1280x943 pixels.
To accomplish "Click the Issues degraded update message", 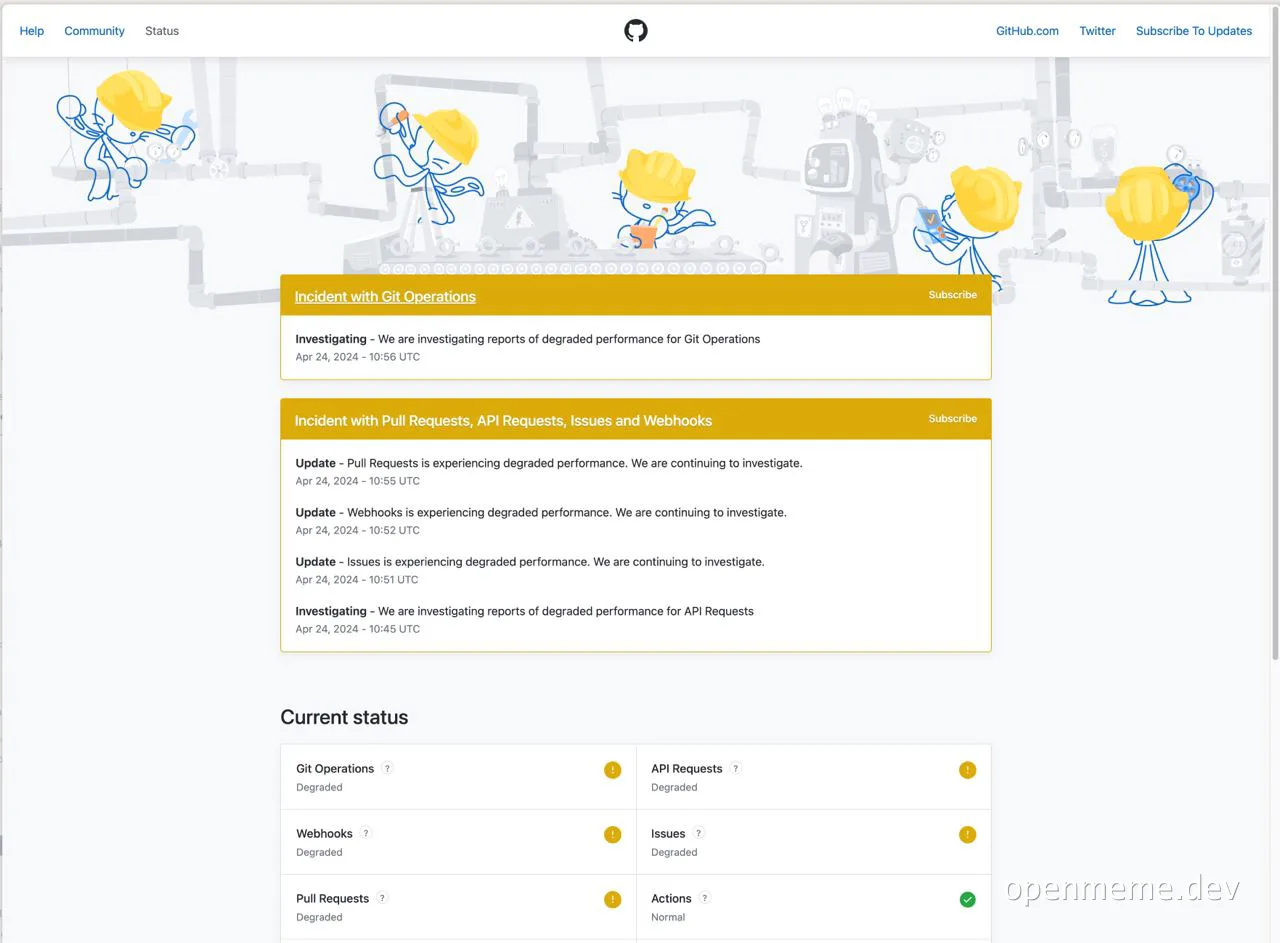I will pos(530,562).
